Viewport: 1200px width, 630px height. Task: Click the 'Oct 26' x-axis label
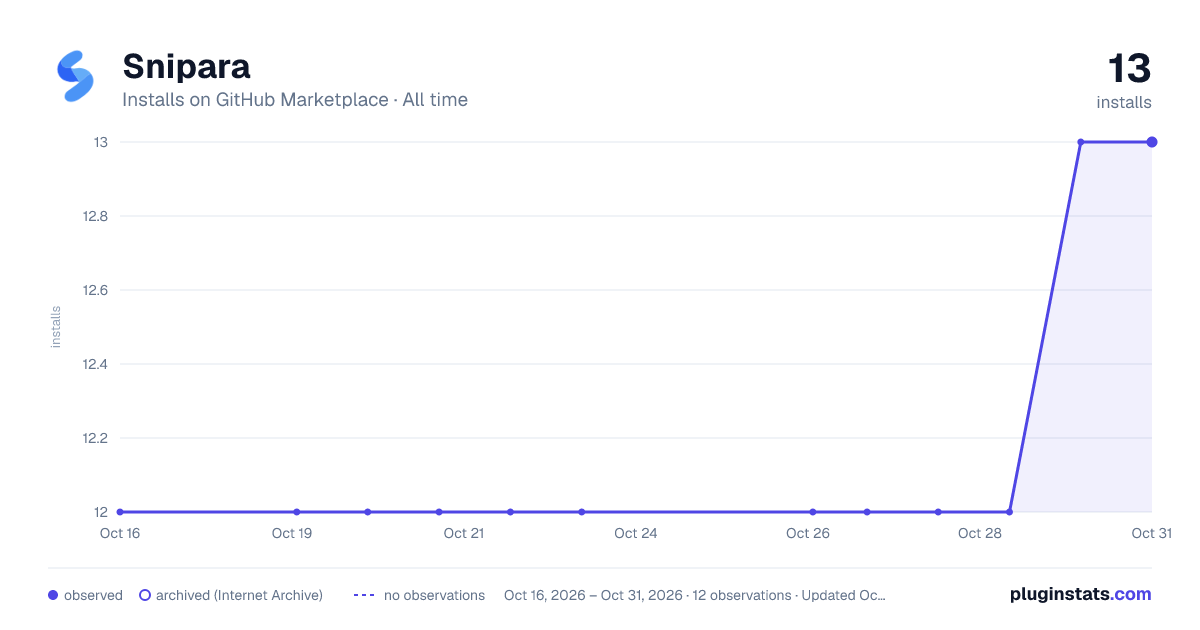coord(808,533)
